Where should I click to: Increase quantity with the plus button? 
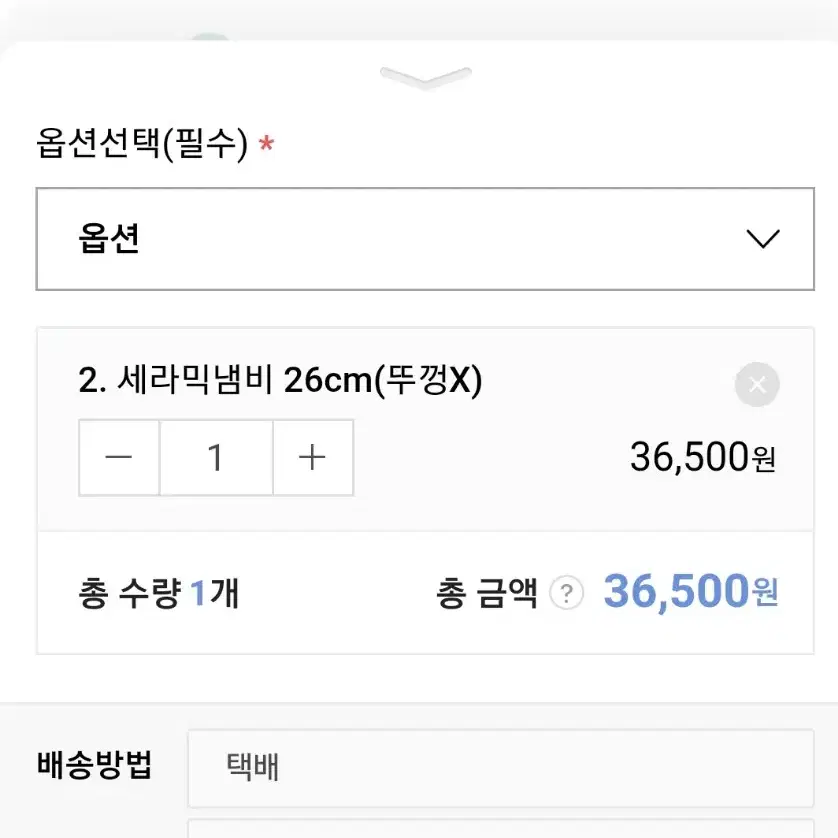pos(313,457)
